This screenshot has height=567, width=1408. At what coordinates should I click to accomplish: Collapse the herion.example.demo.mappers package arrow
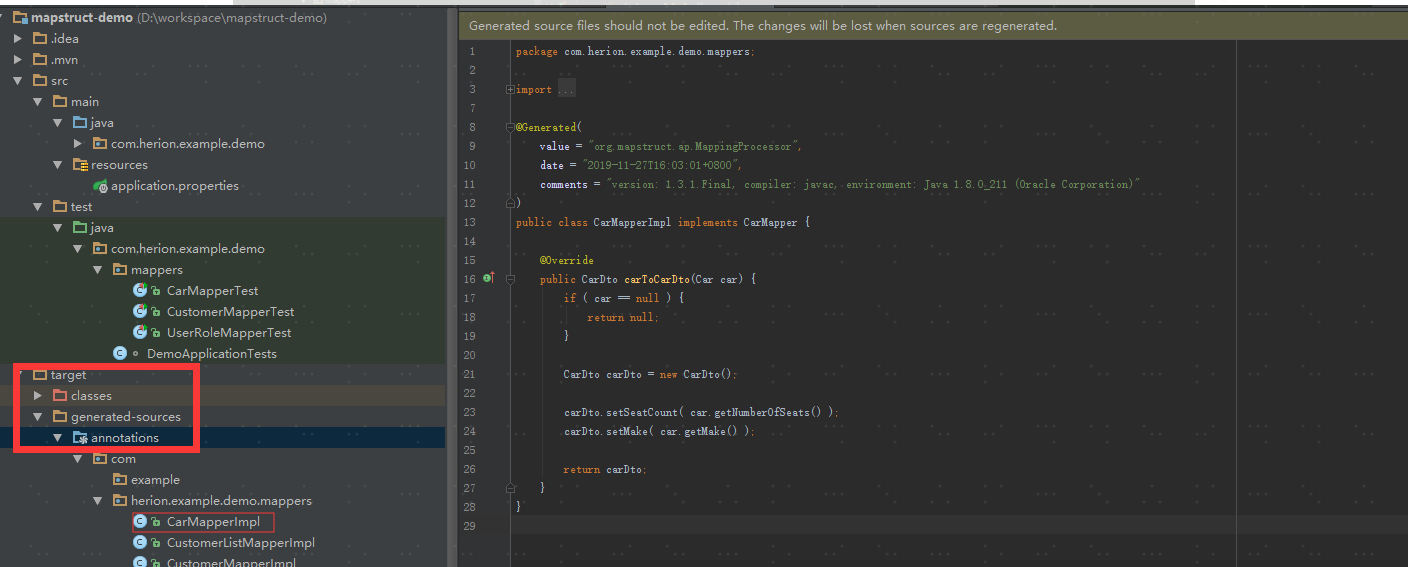point(98,501)
